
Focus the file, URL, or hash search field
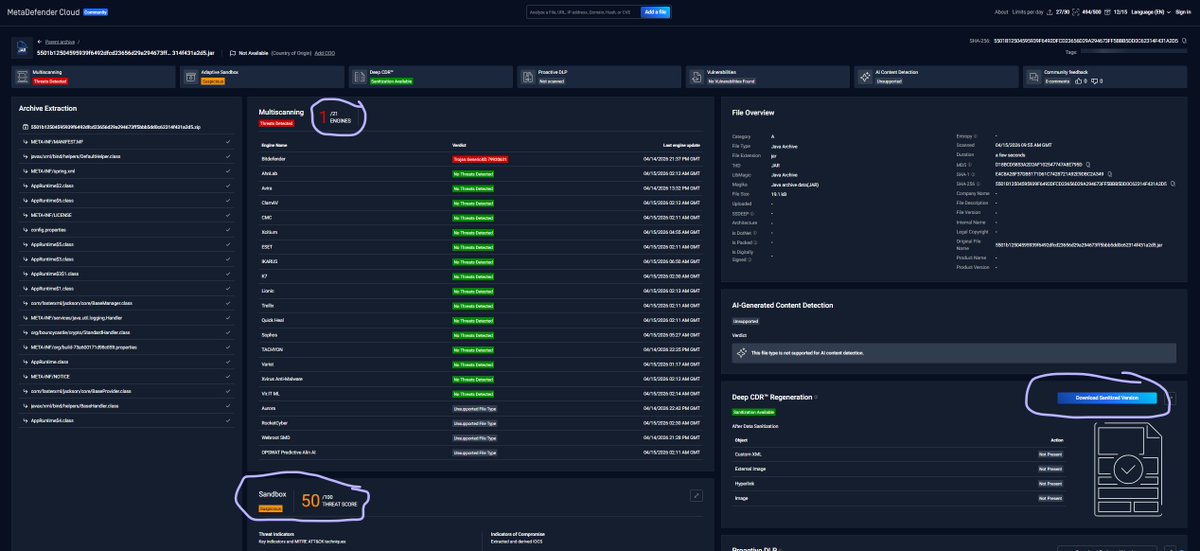583,12
